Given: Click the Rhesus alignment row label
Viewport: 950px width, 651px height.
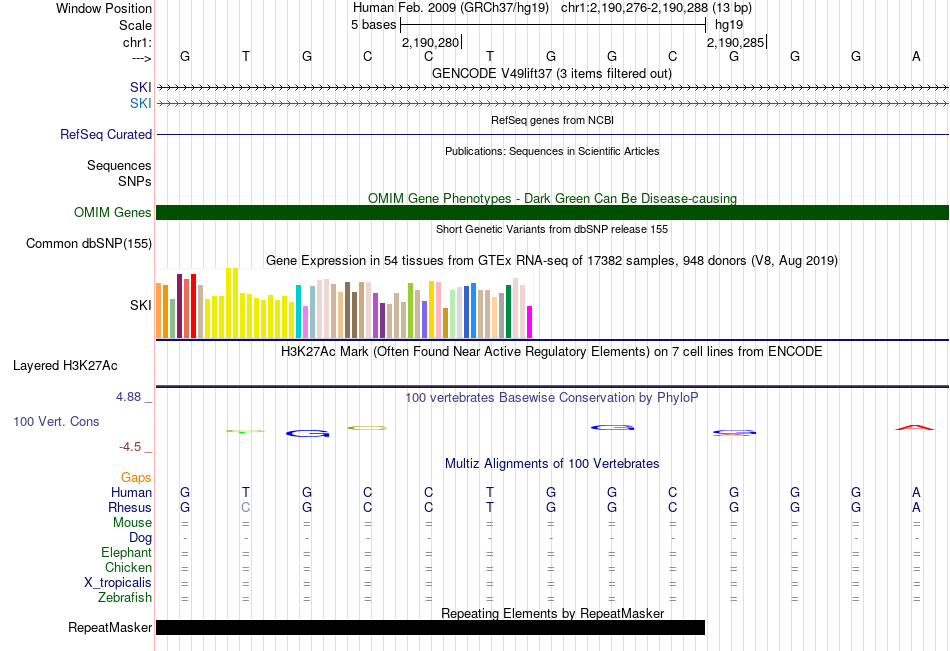Looking at the screenshot, I should click(130, 507).
